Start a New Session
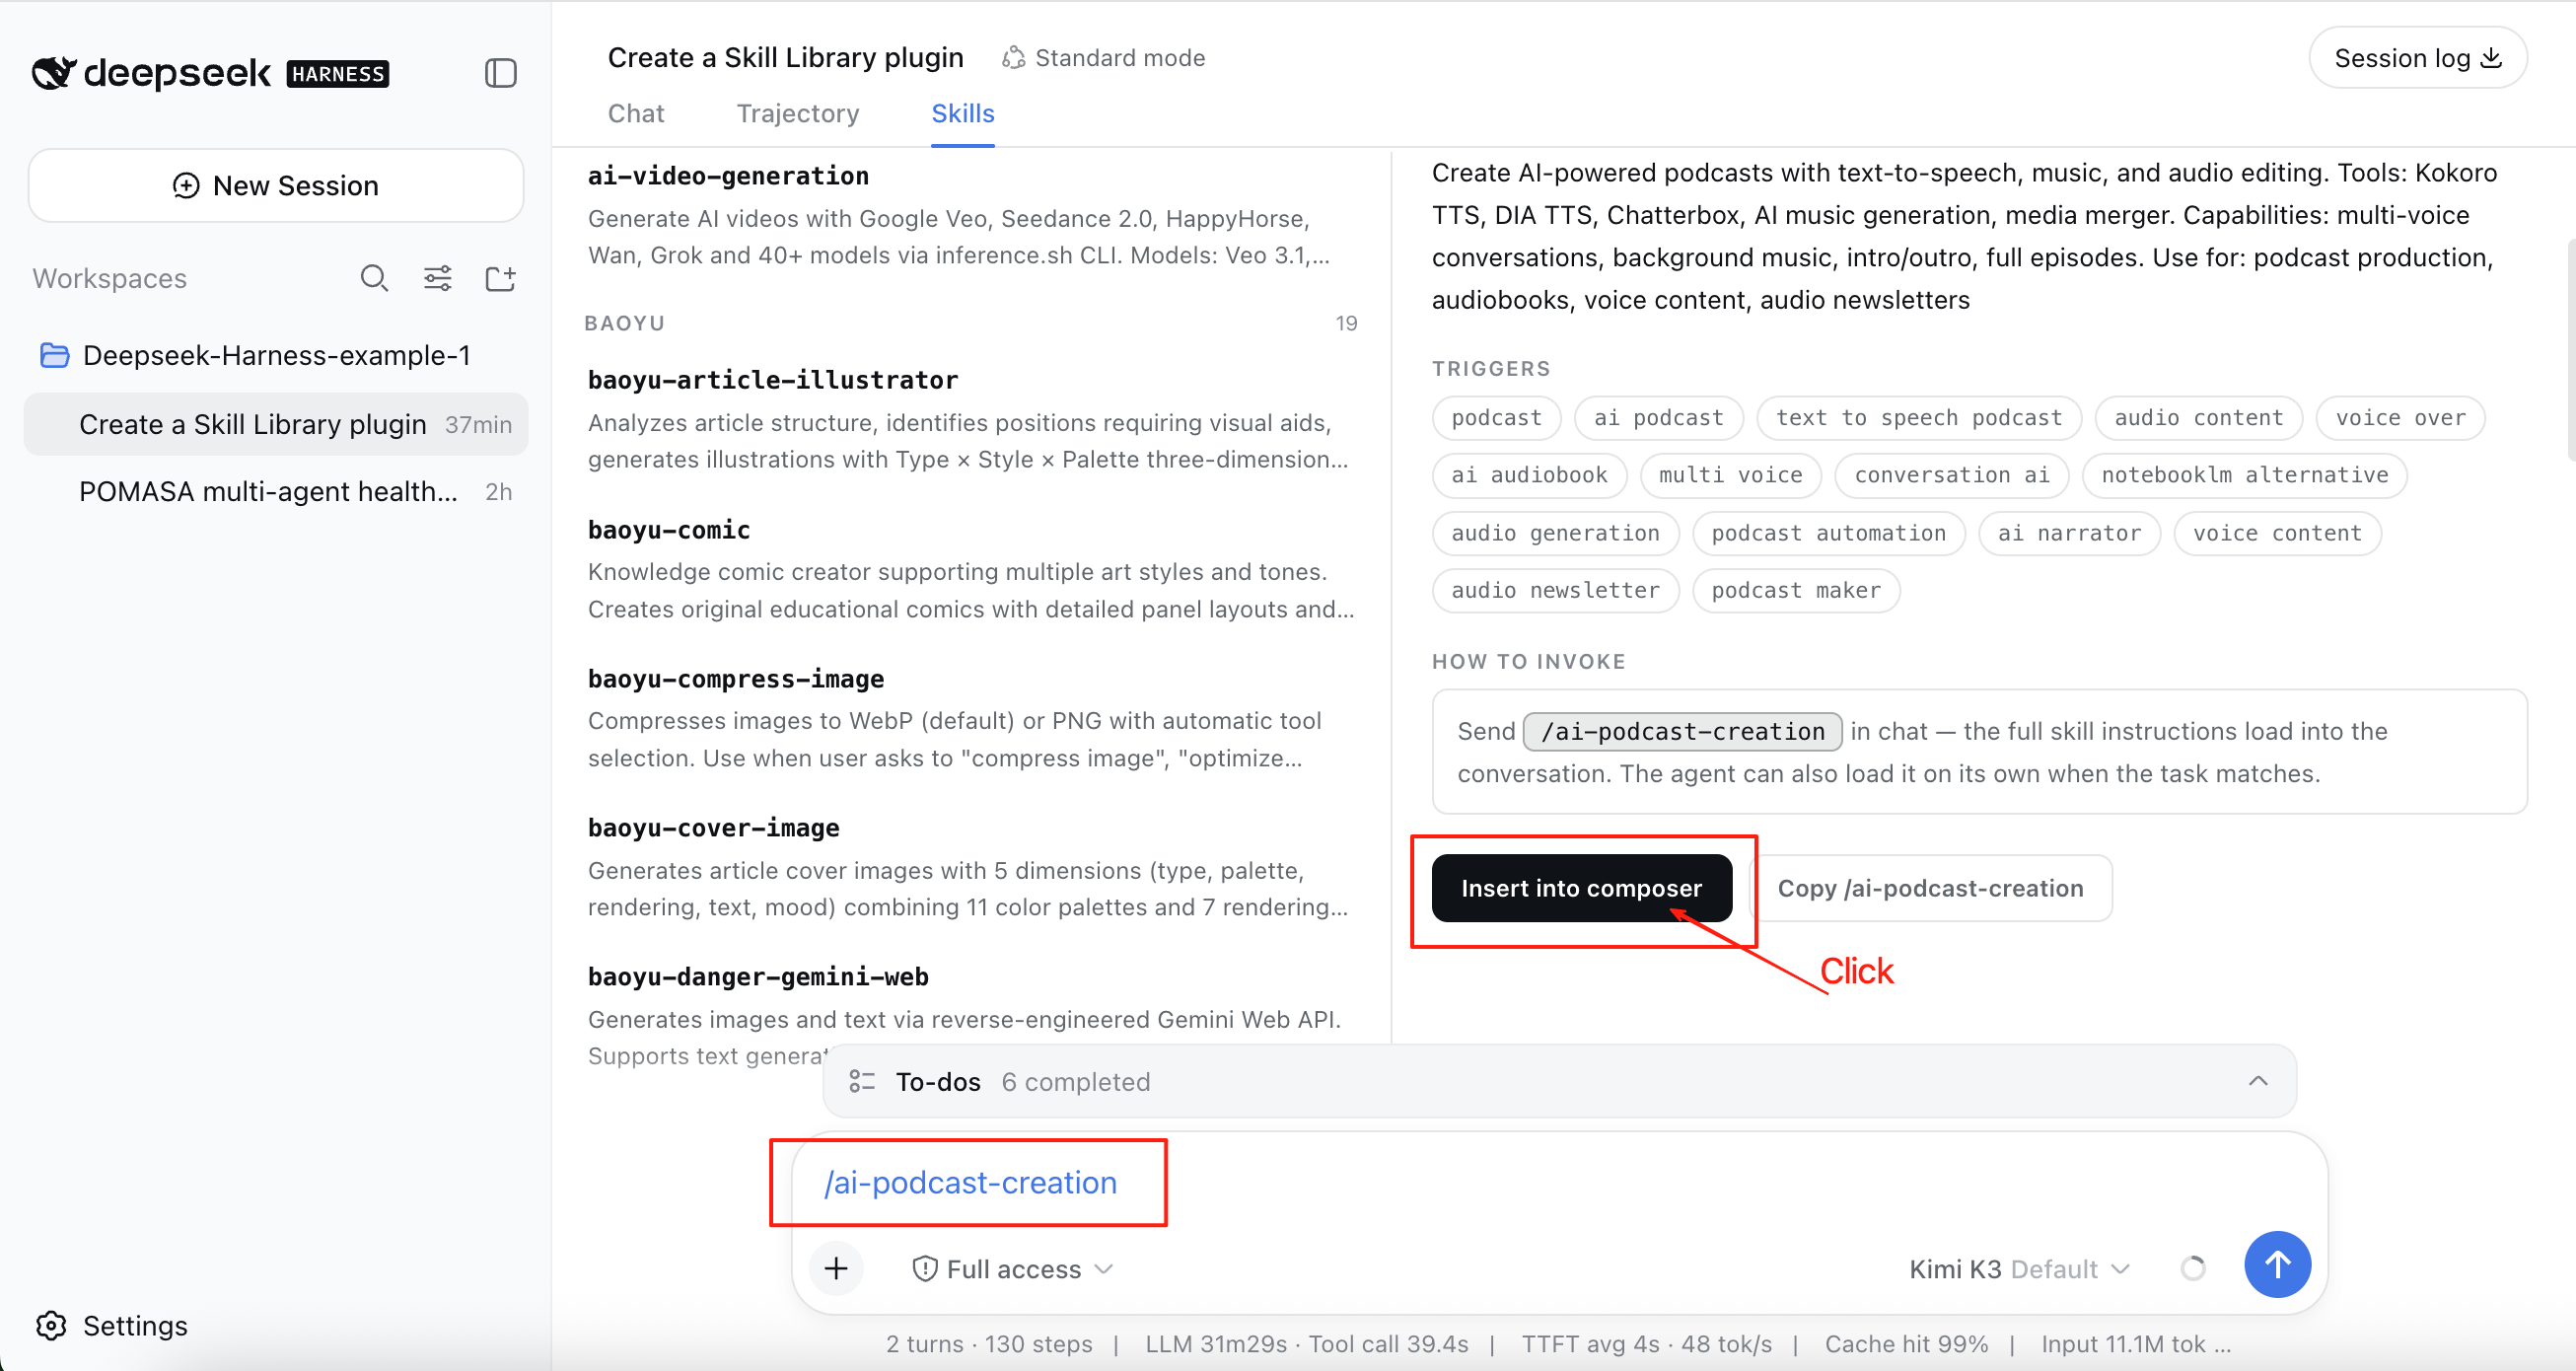2576x1371 pixels. click(x=276, y=186)
